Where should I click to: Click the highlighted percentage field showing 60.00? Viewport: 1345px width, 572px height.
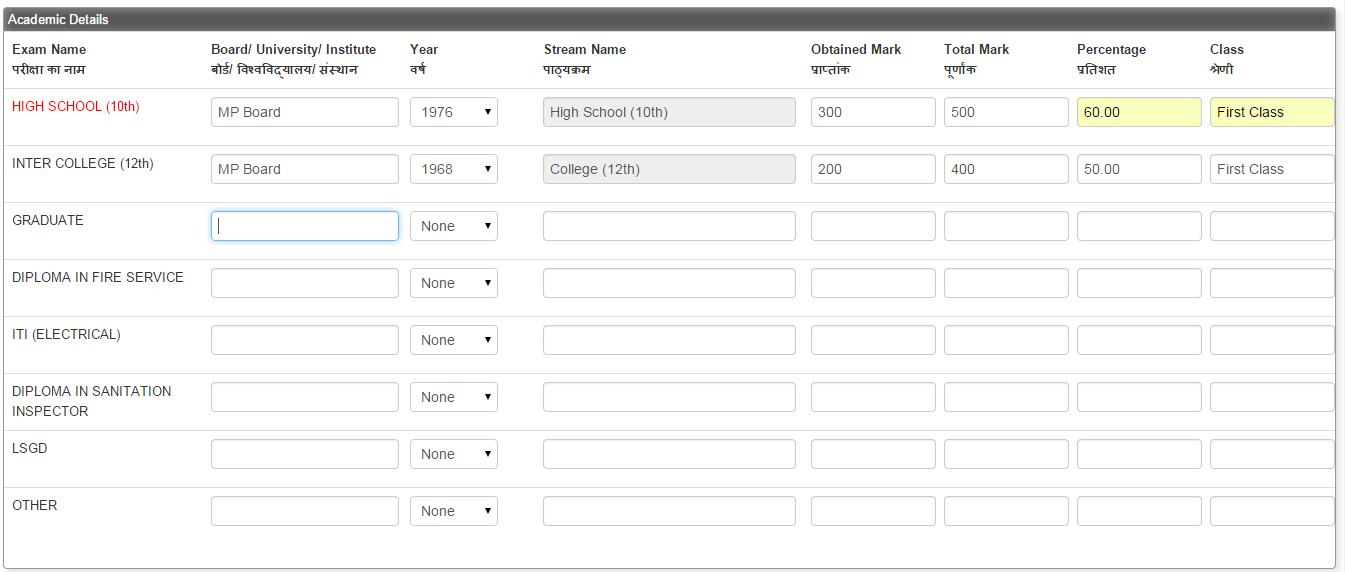click(1139, 112)
